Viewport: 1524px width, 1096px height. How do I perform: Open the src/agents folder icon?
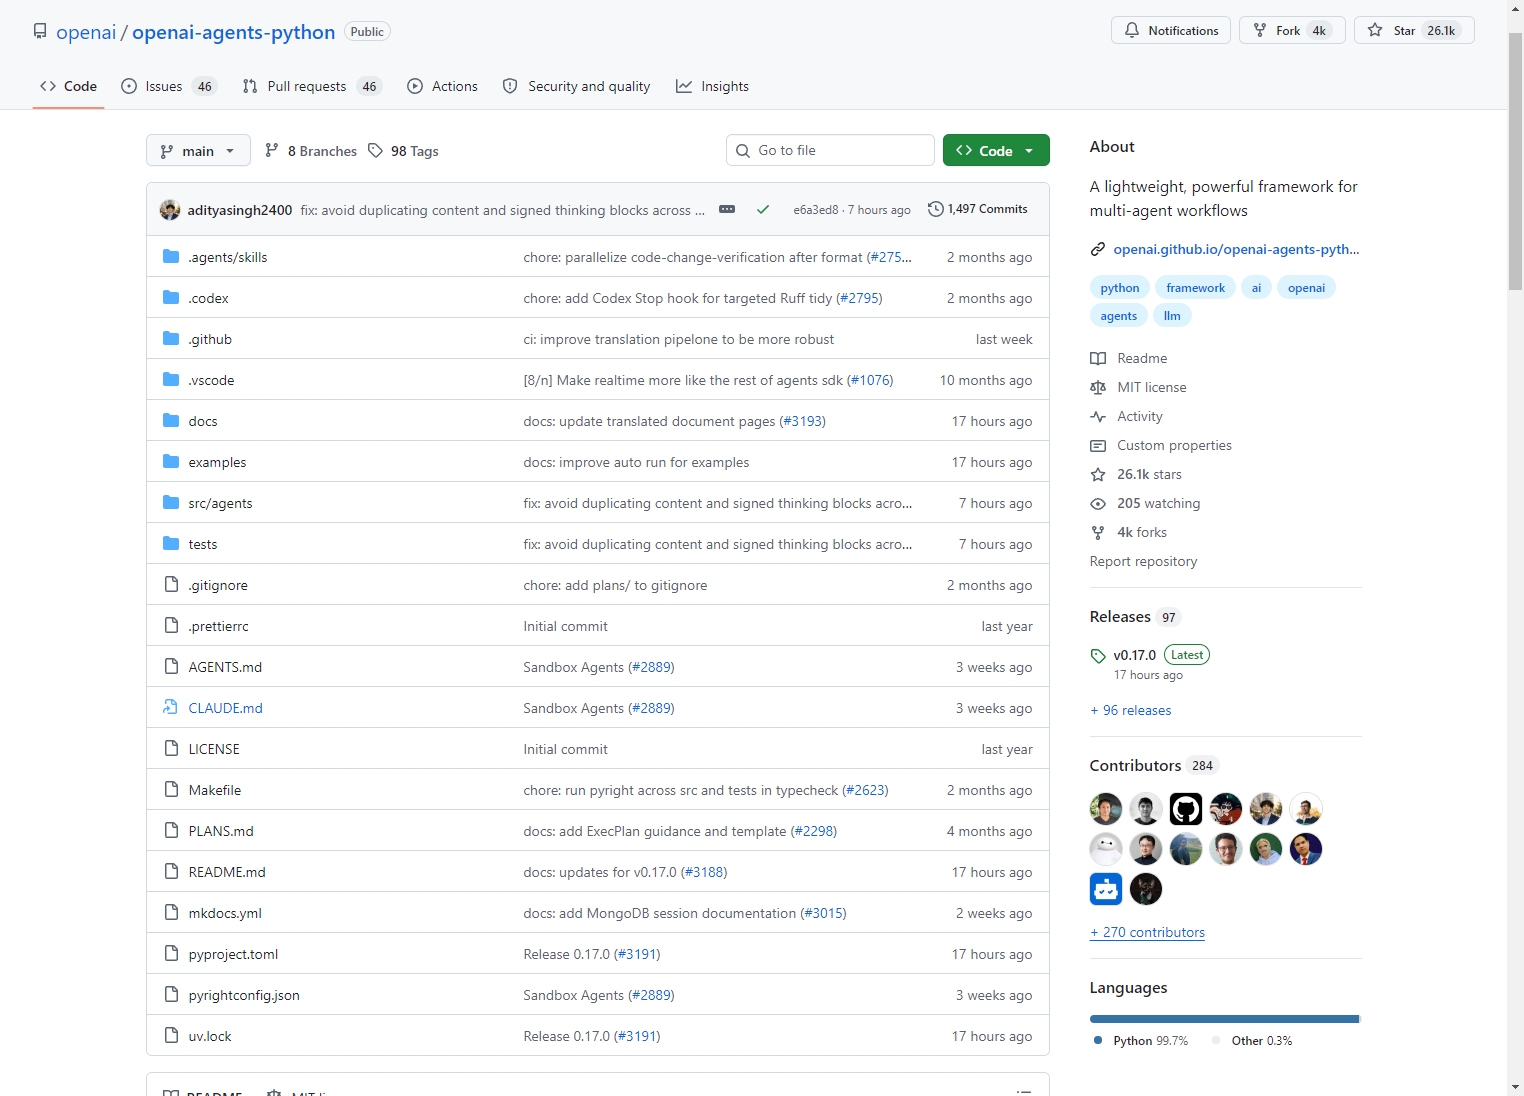click(171, 502)
